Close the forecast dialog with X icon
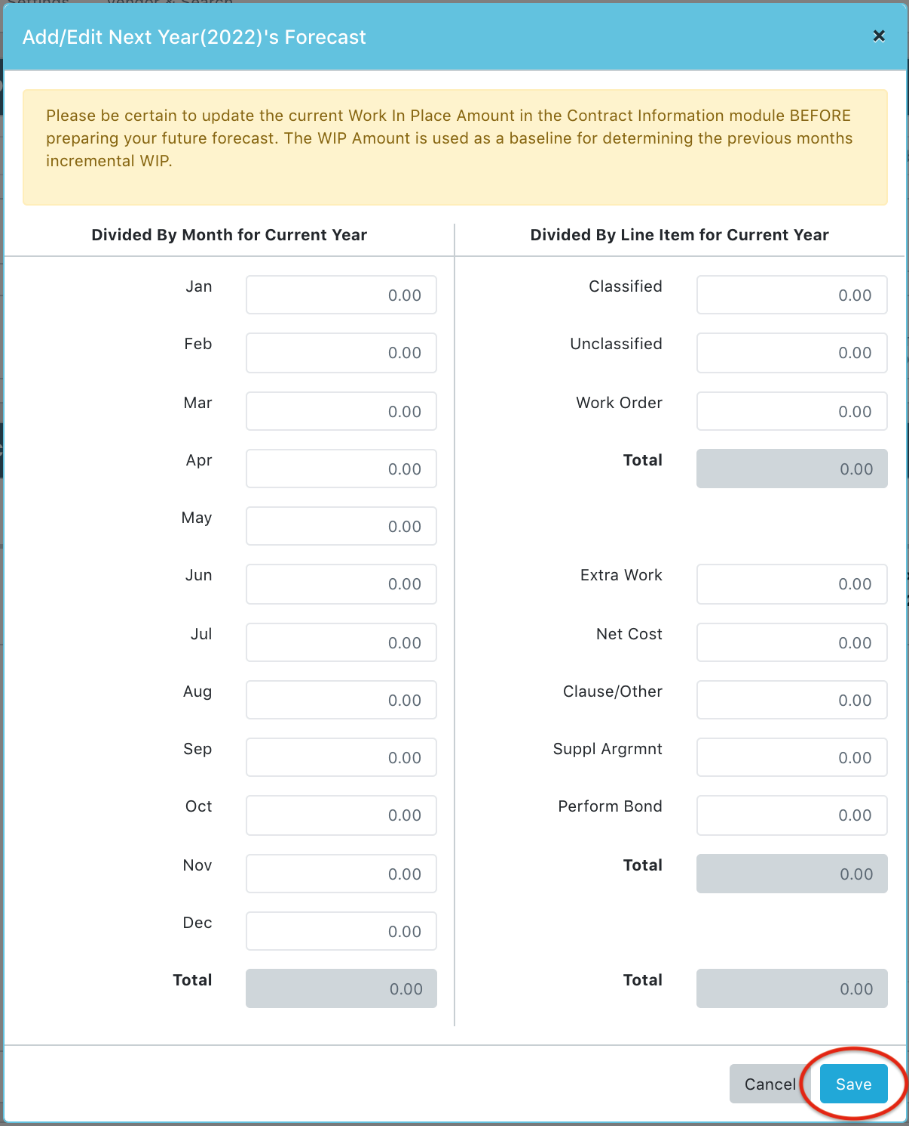 coord(879,36)
